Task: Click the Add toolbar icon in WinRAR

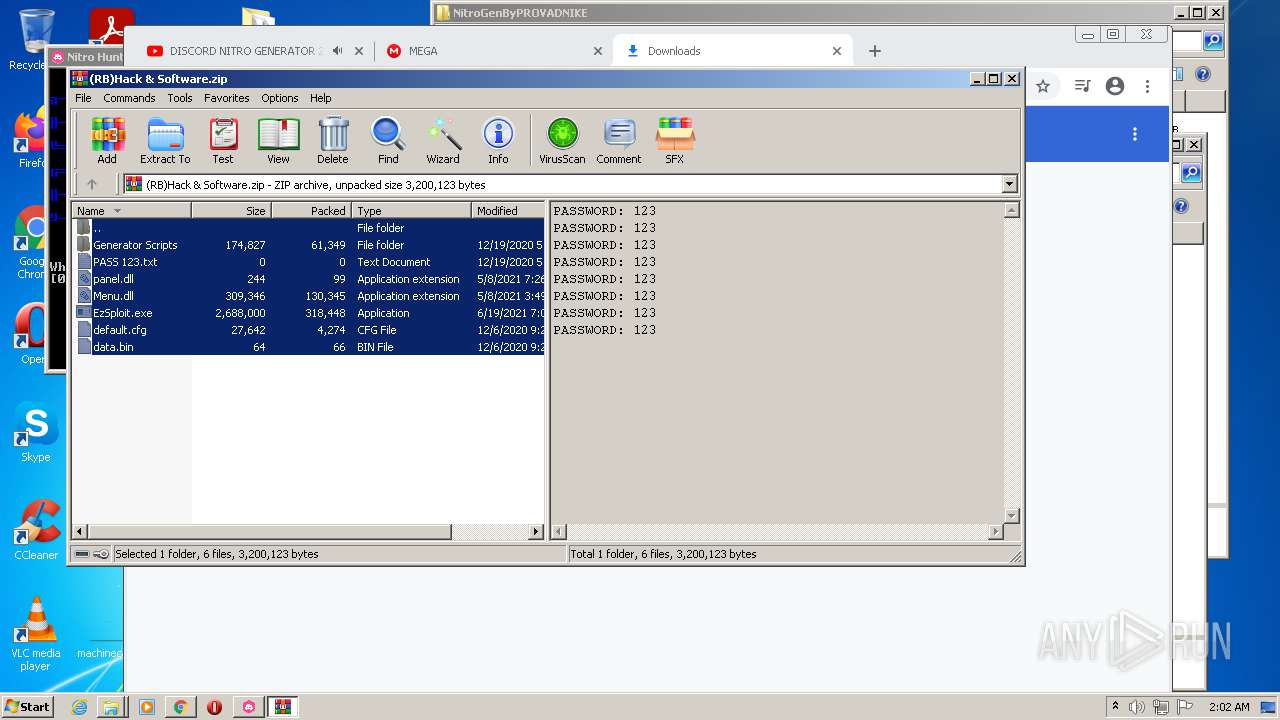Action: coord(107,141)
